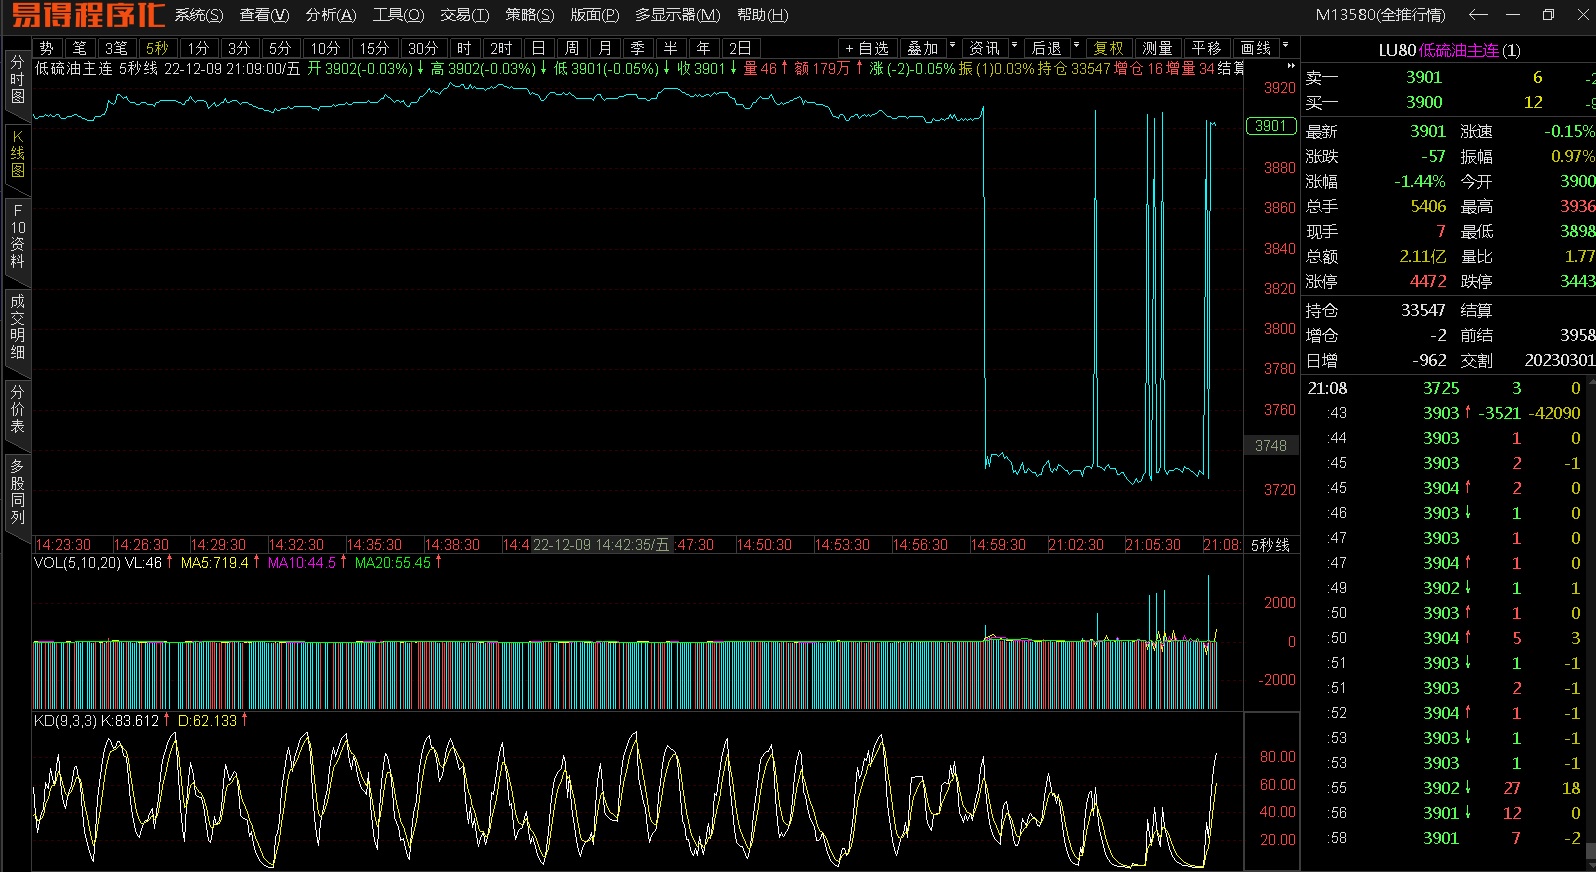This screenshot has width=1596, height=872.
Task: Expand the 画线 dropdown arrow
Action: pos(1285,47)
